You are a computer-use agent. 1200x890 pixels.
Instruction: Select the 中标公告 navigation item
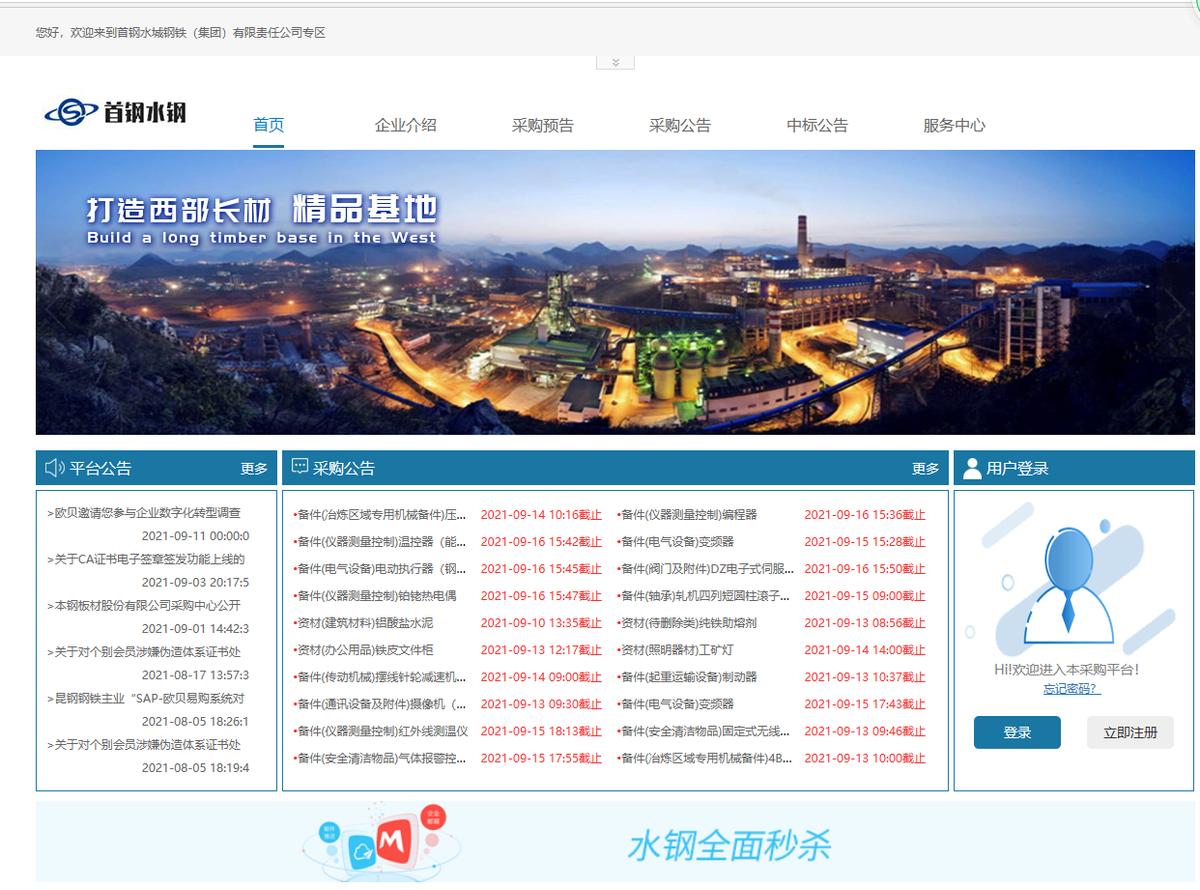click(816, 125)
